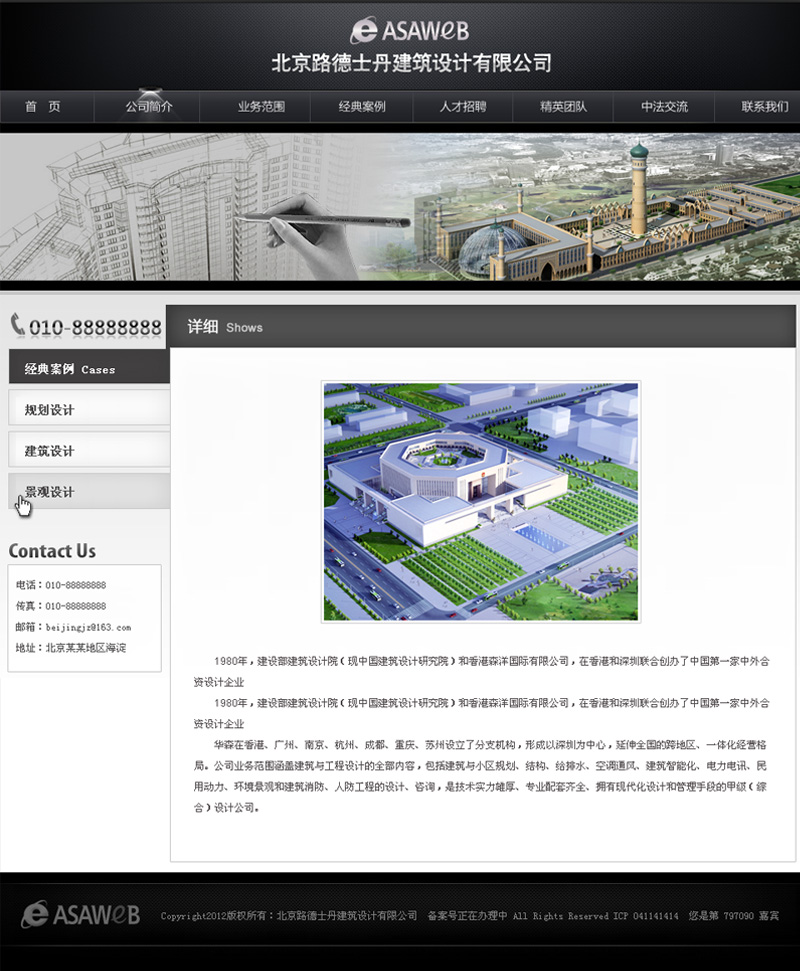
Task: Click the aerial building rendering image
Action: pyautogui.click(x=483, y=499)
